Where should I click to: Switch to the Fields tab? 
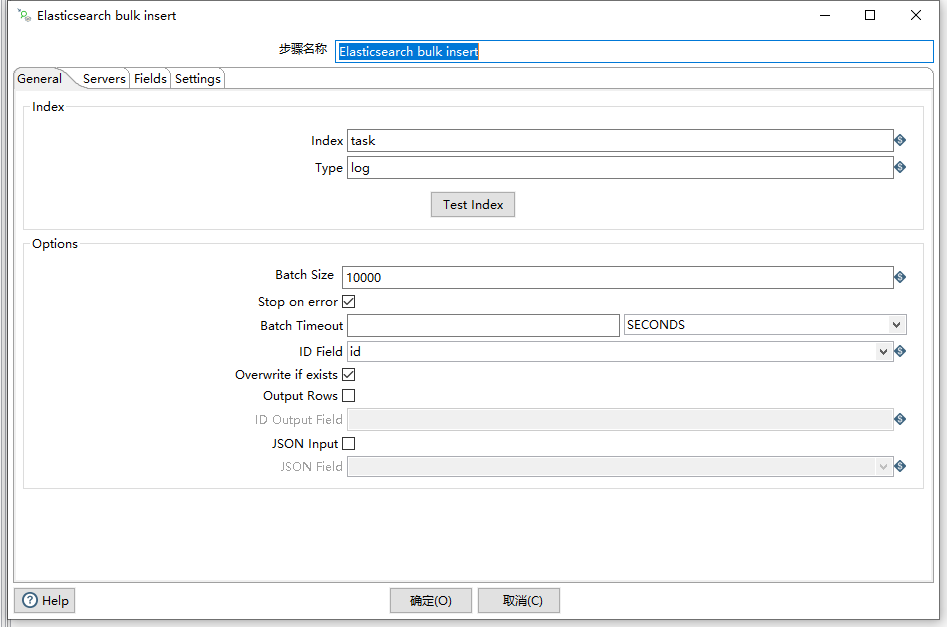pyautogui.click(x=149, y=78)
